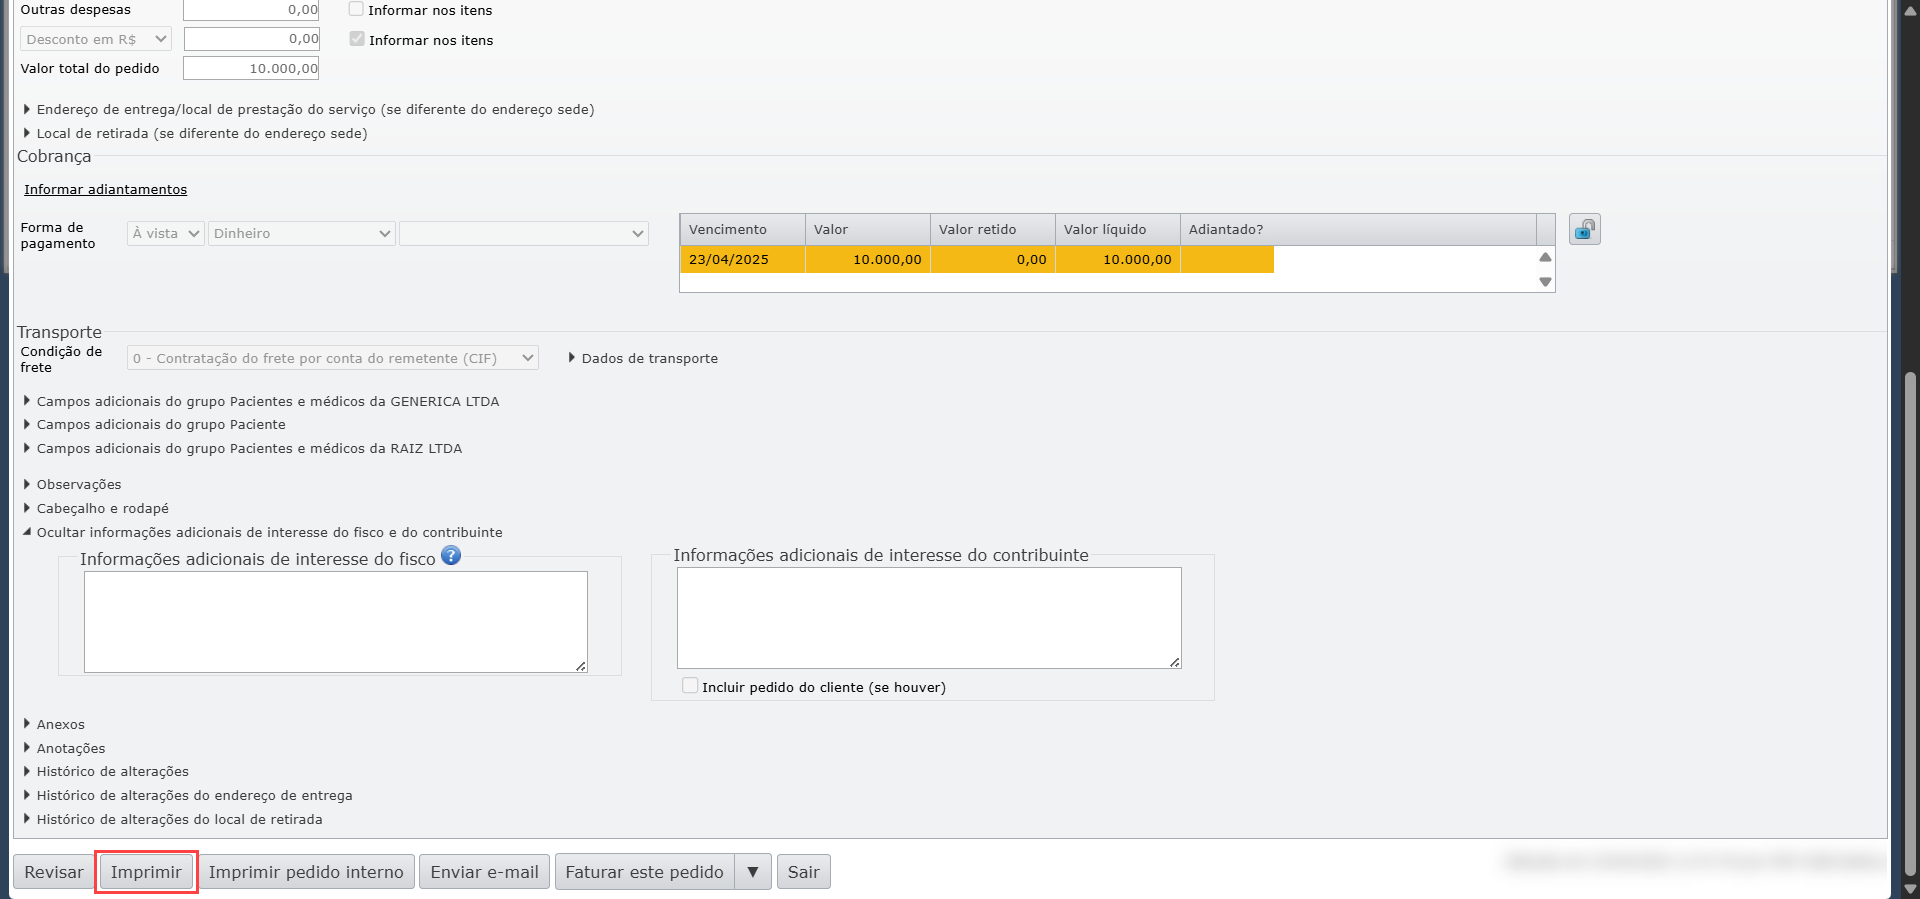1920x899 pixels.
Task: Click the 'Sair' button
Action: click(803, 872)
